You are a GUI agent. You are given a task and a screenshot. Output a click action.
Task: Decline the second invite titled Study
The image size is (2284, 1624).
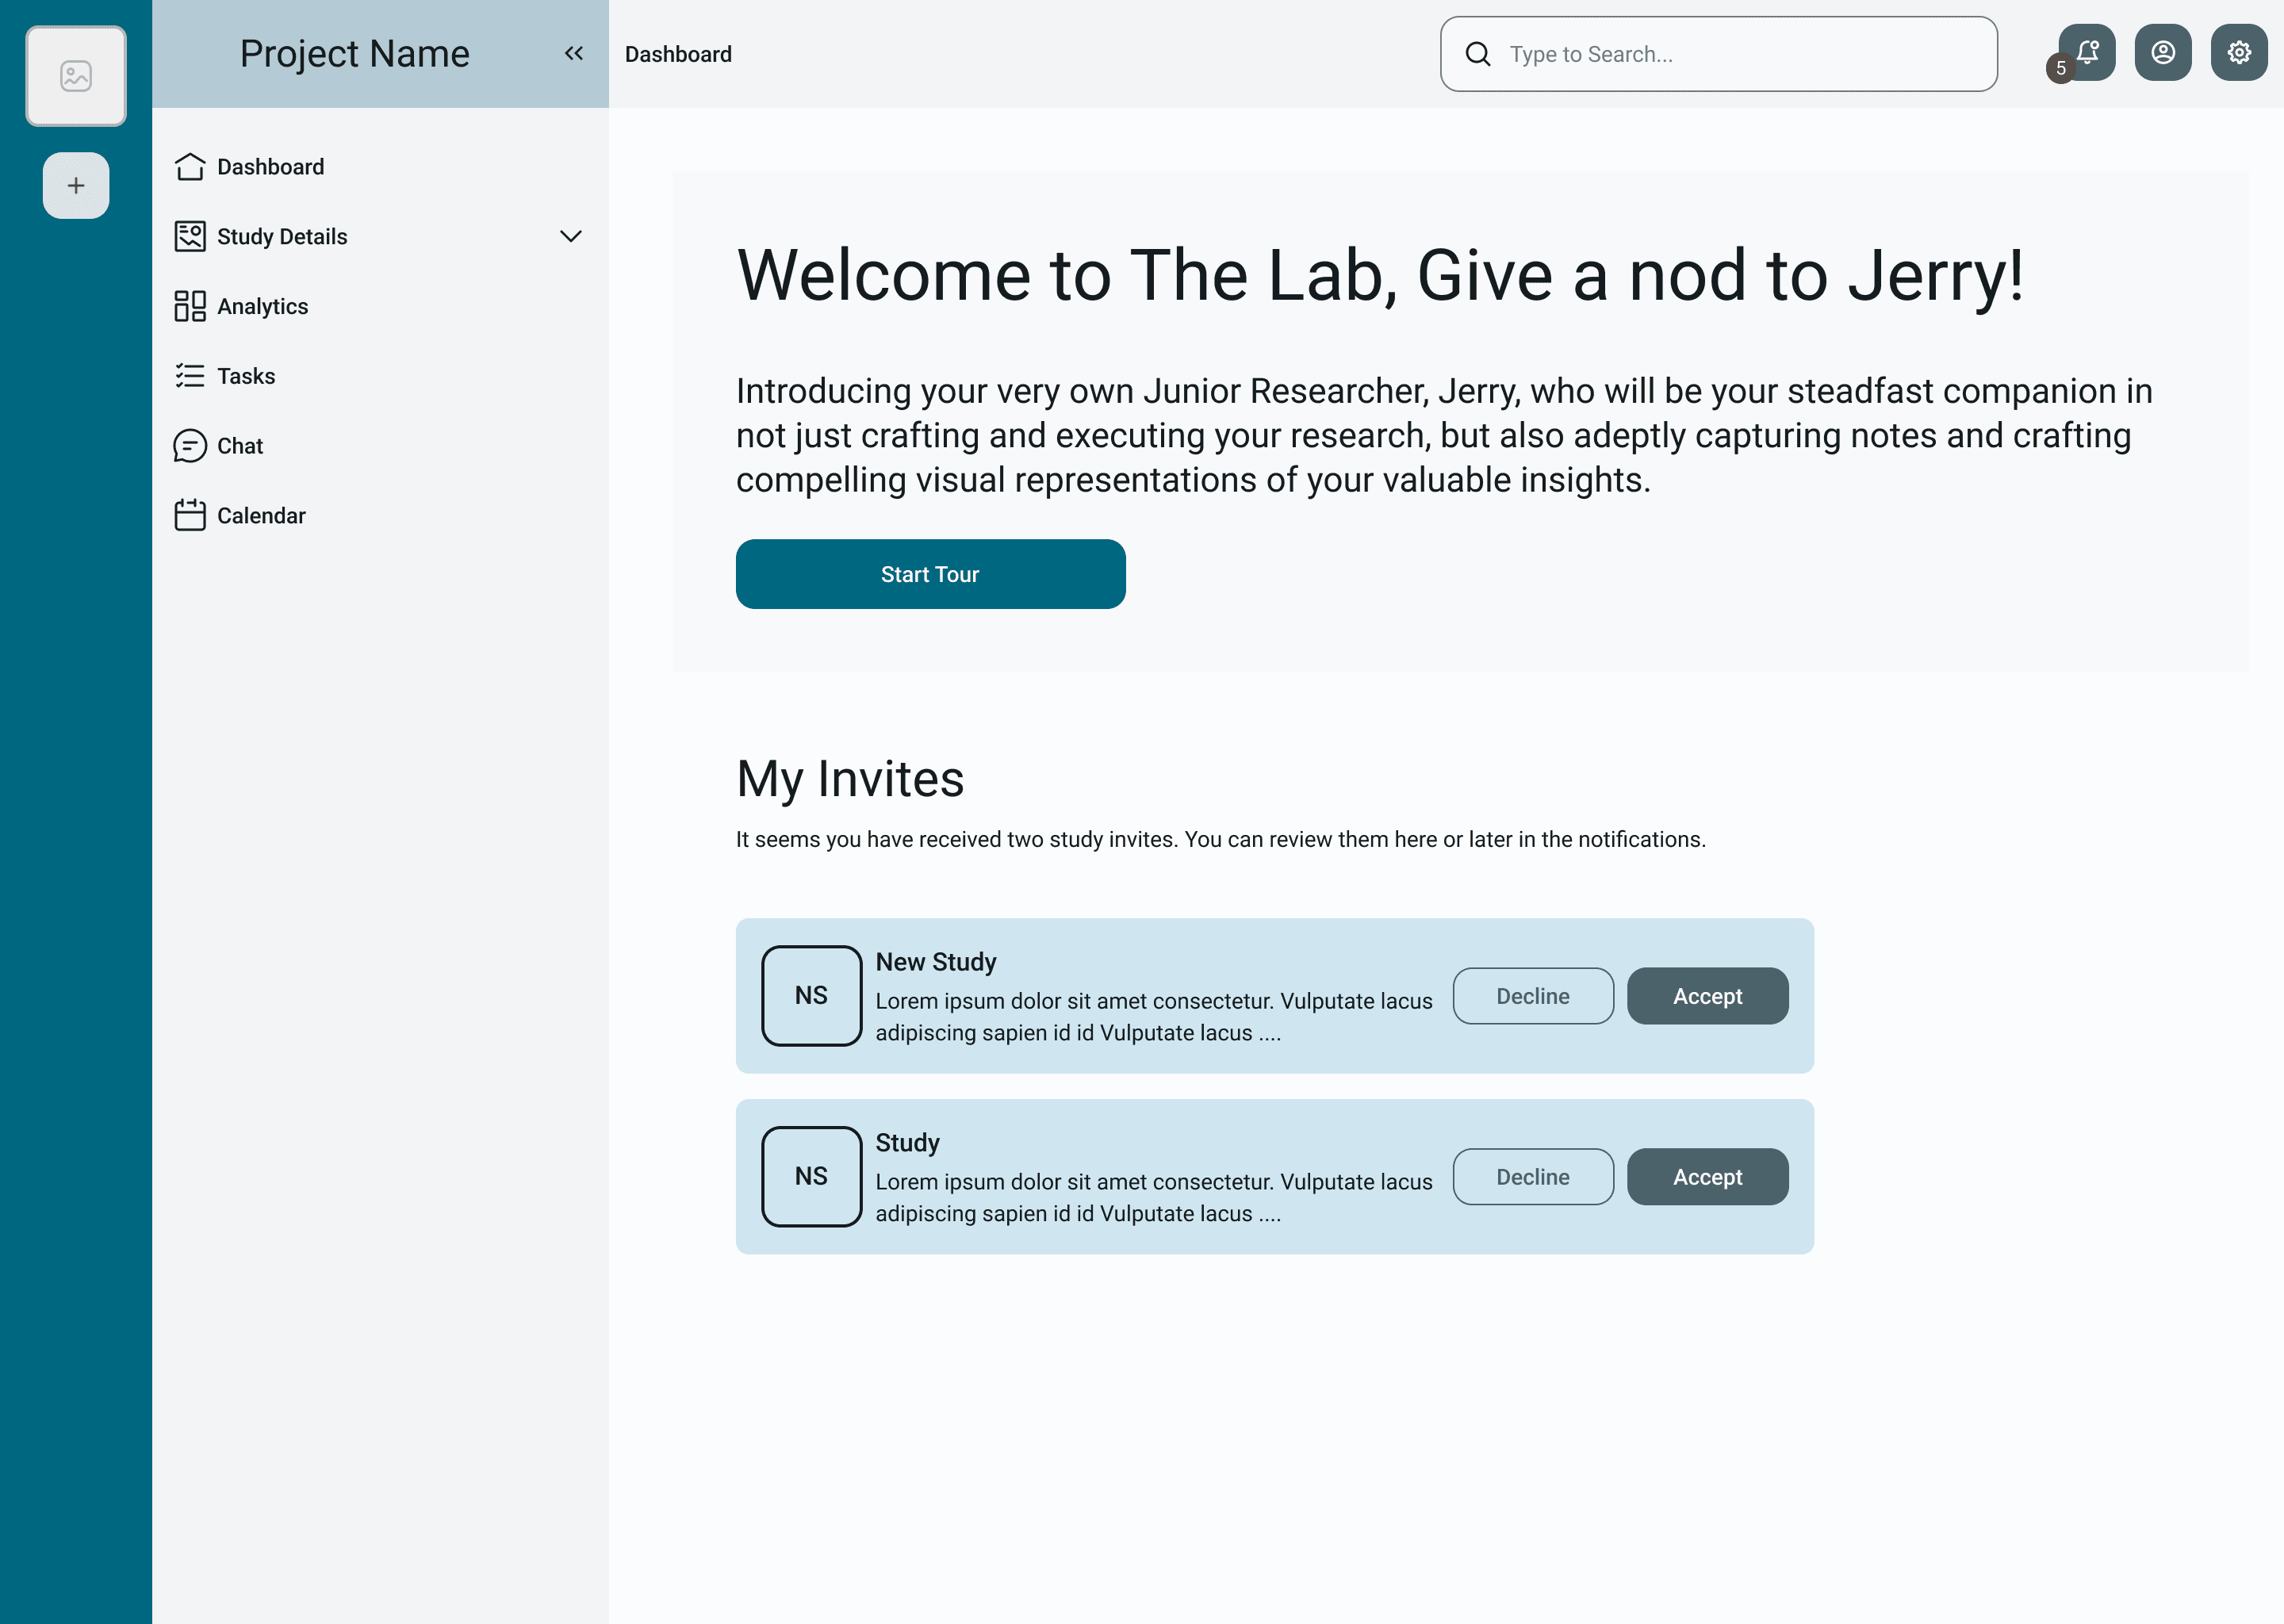1533,1177
